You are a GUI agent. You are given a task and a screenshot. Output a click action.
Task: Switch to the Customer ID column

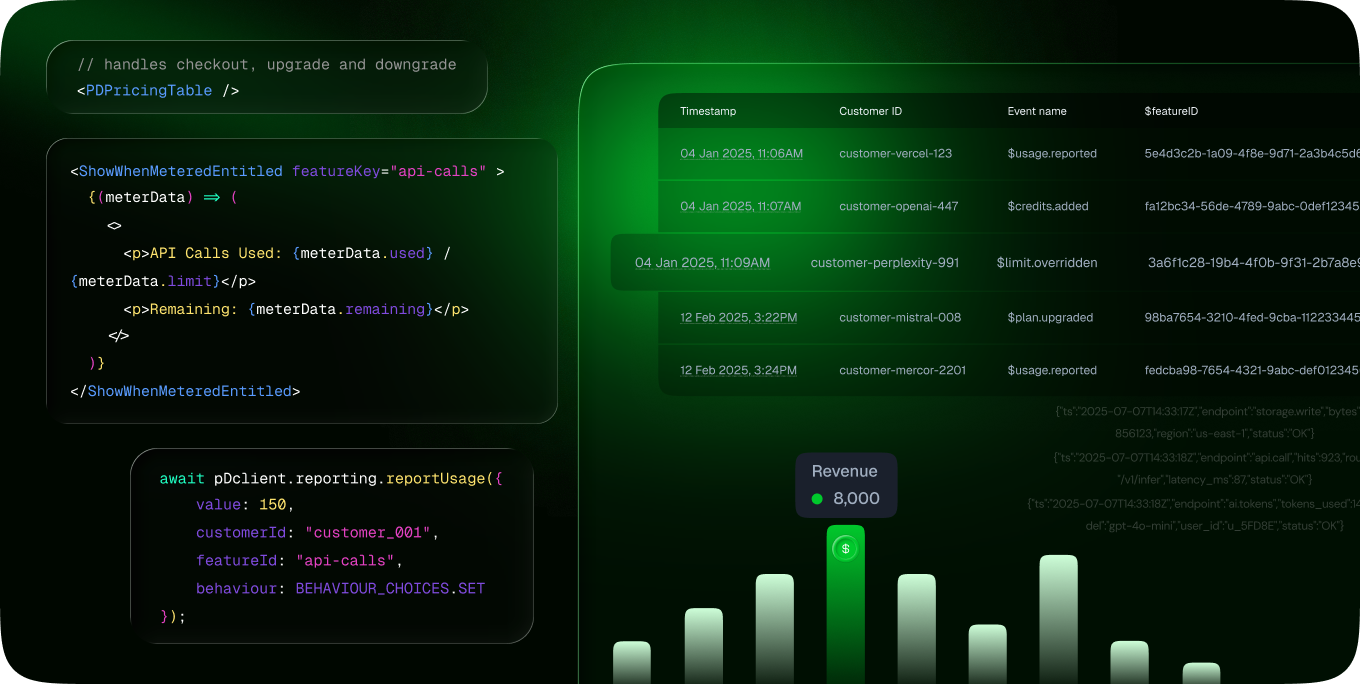tap(870, 111)
